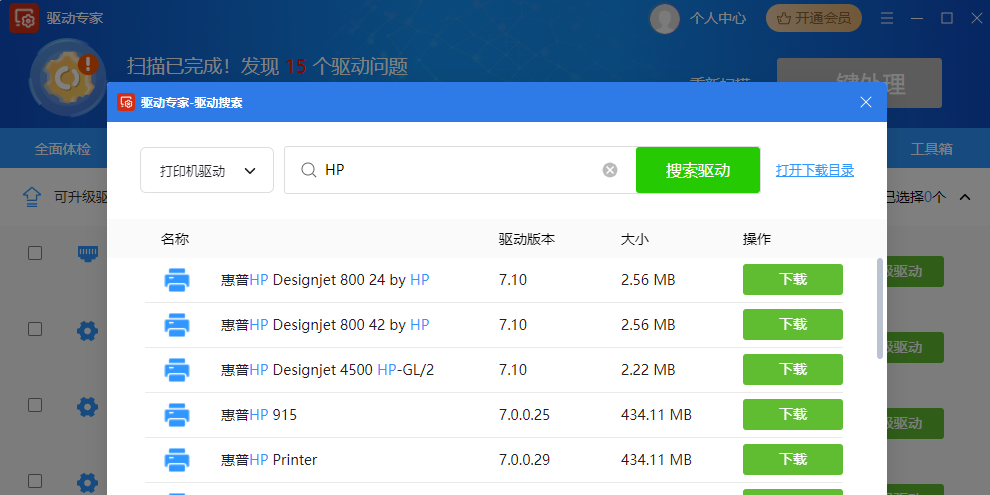The image size is (990, 495).
Task: Click the dialog title logo icon
Action: pos(126,102)
